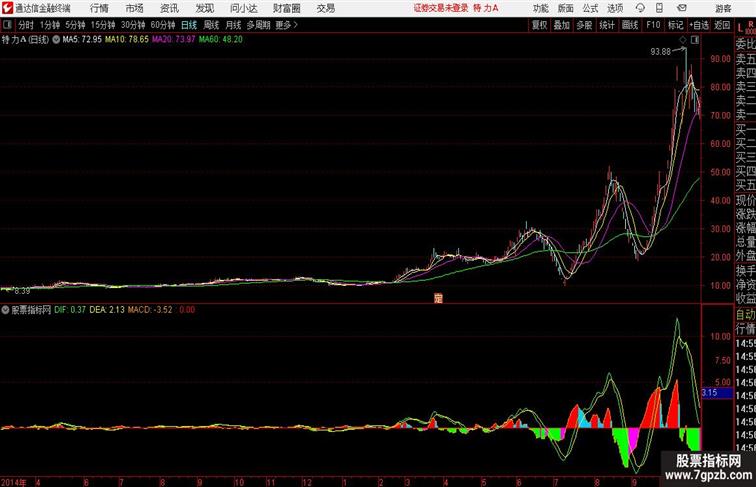Open the 功能 menu

click(x=540, y=8)
